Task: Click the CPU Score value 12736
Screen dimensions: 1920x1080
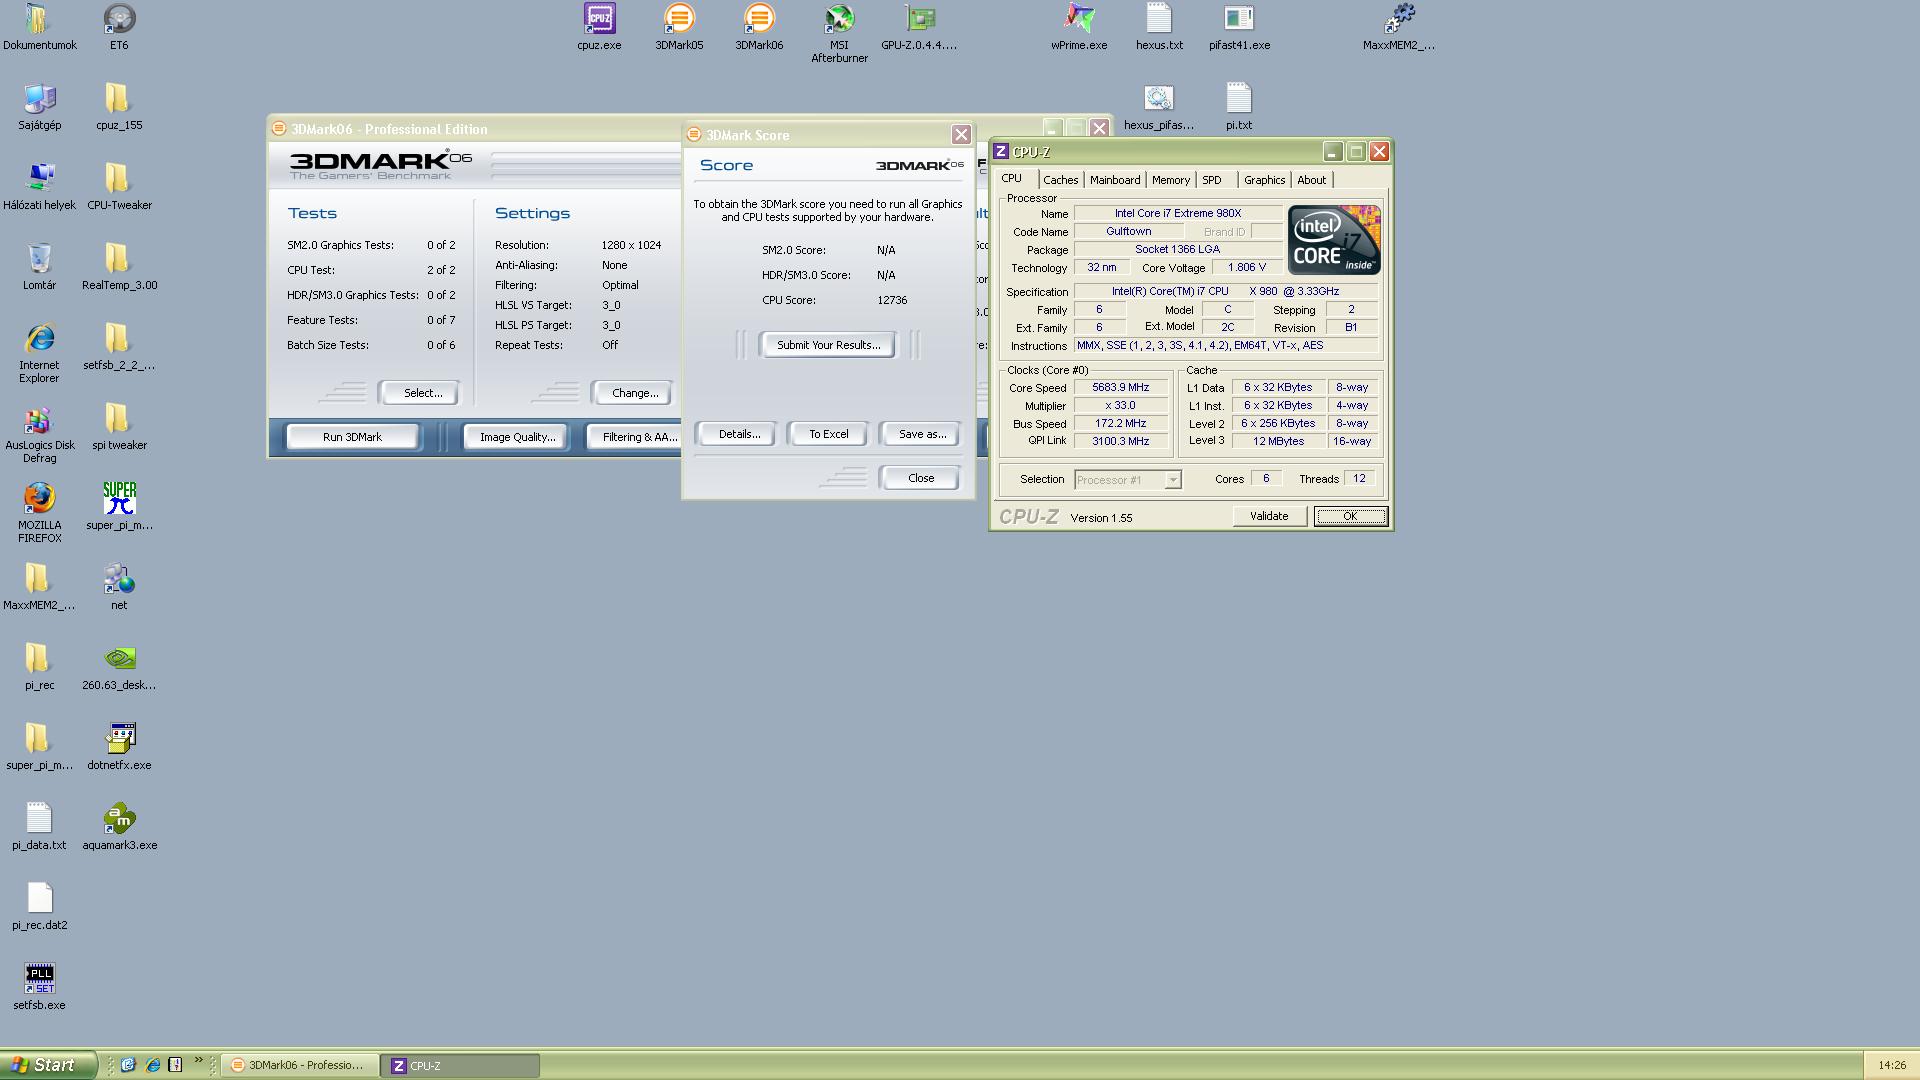Action: click(892, 300)
